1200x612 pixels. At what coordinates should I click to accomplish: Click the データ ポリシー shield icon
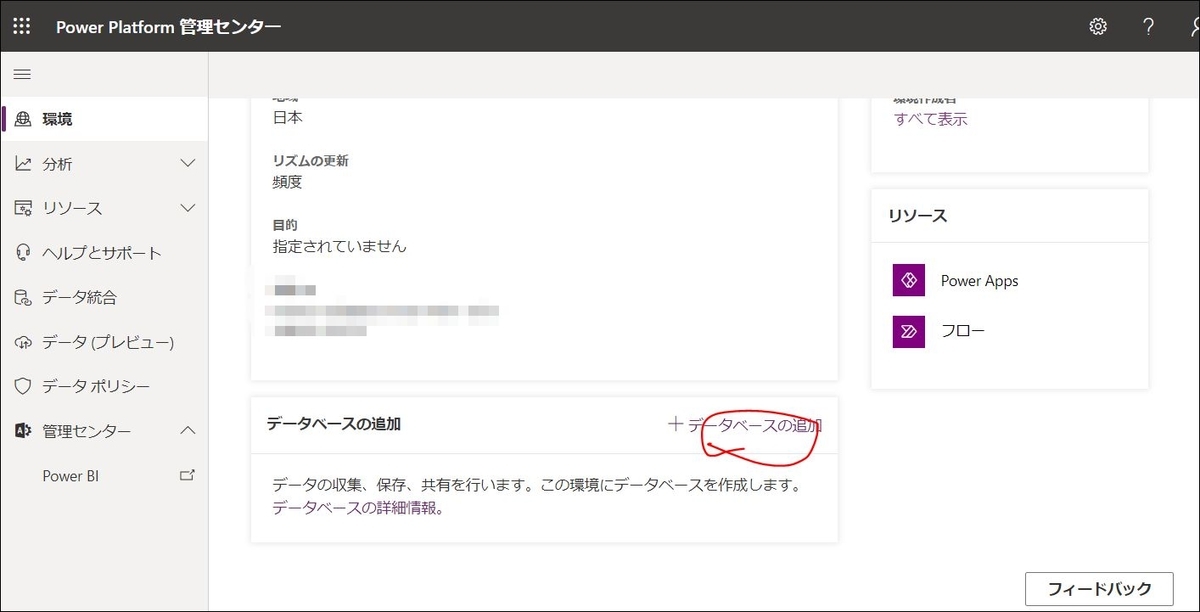point(23,386)
